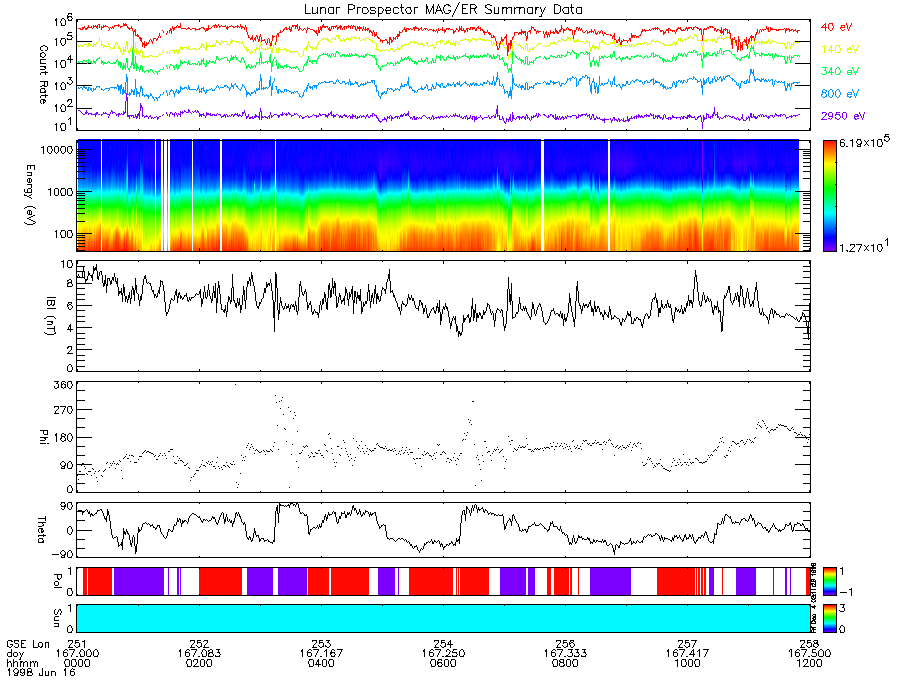Click the energy spectrogram color bar
The image size is (900, 700).
pos(829,196)
